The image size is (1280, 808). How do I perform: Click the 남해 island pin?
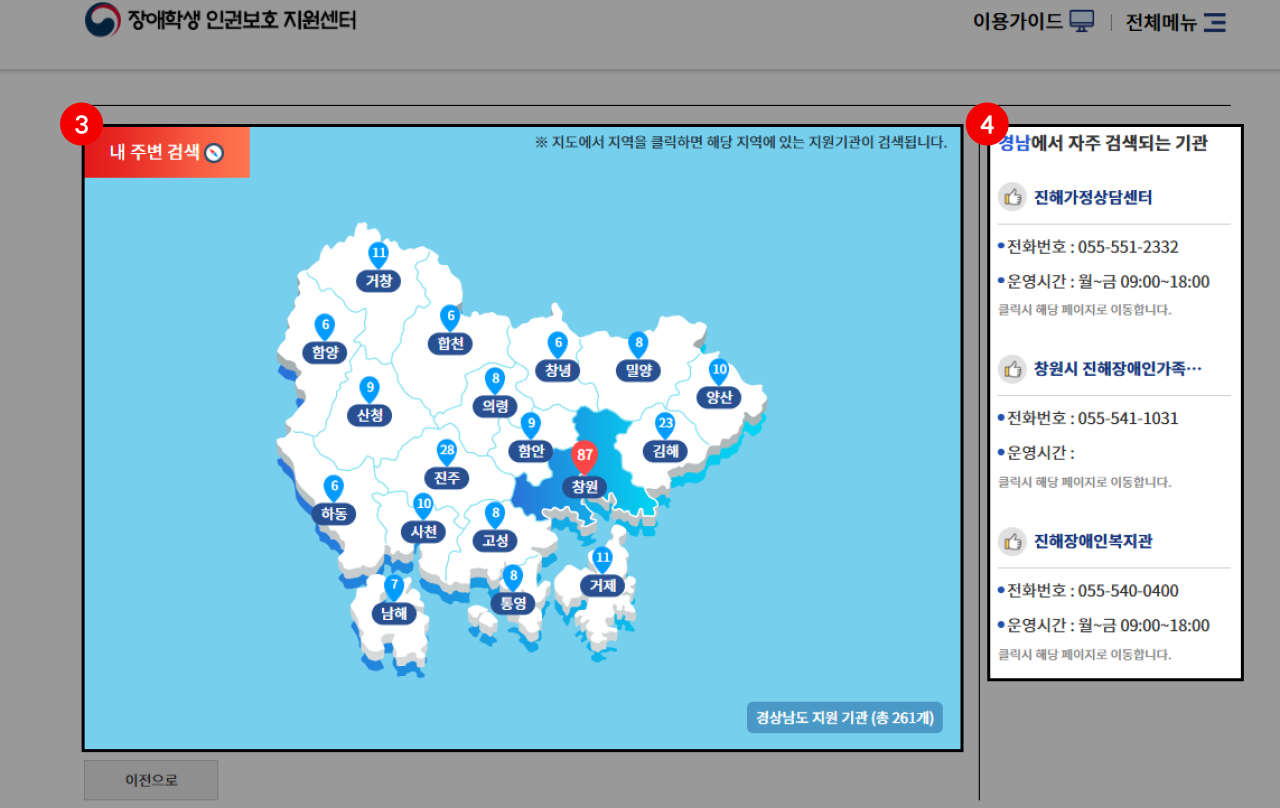tap(394, 602)
